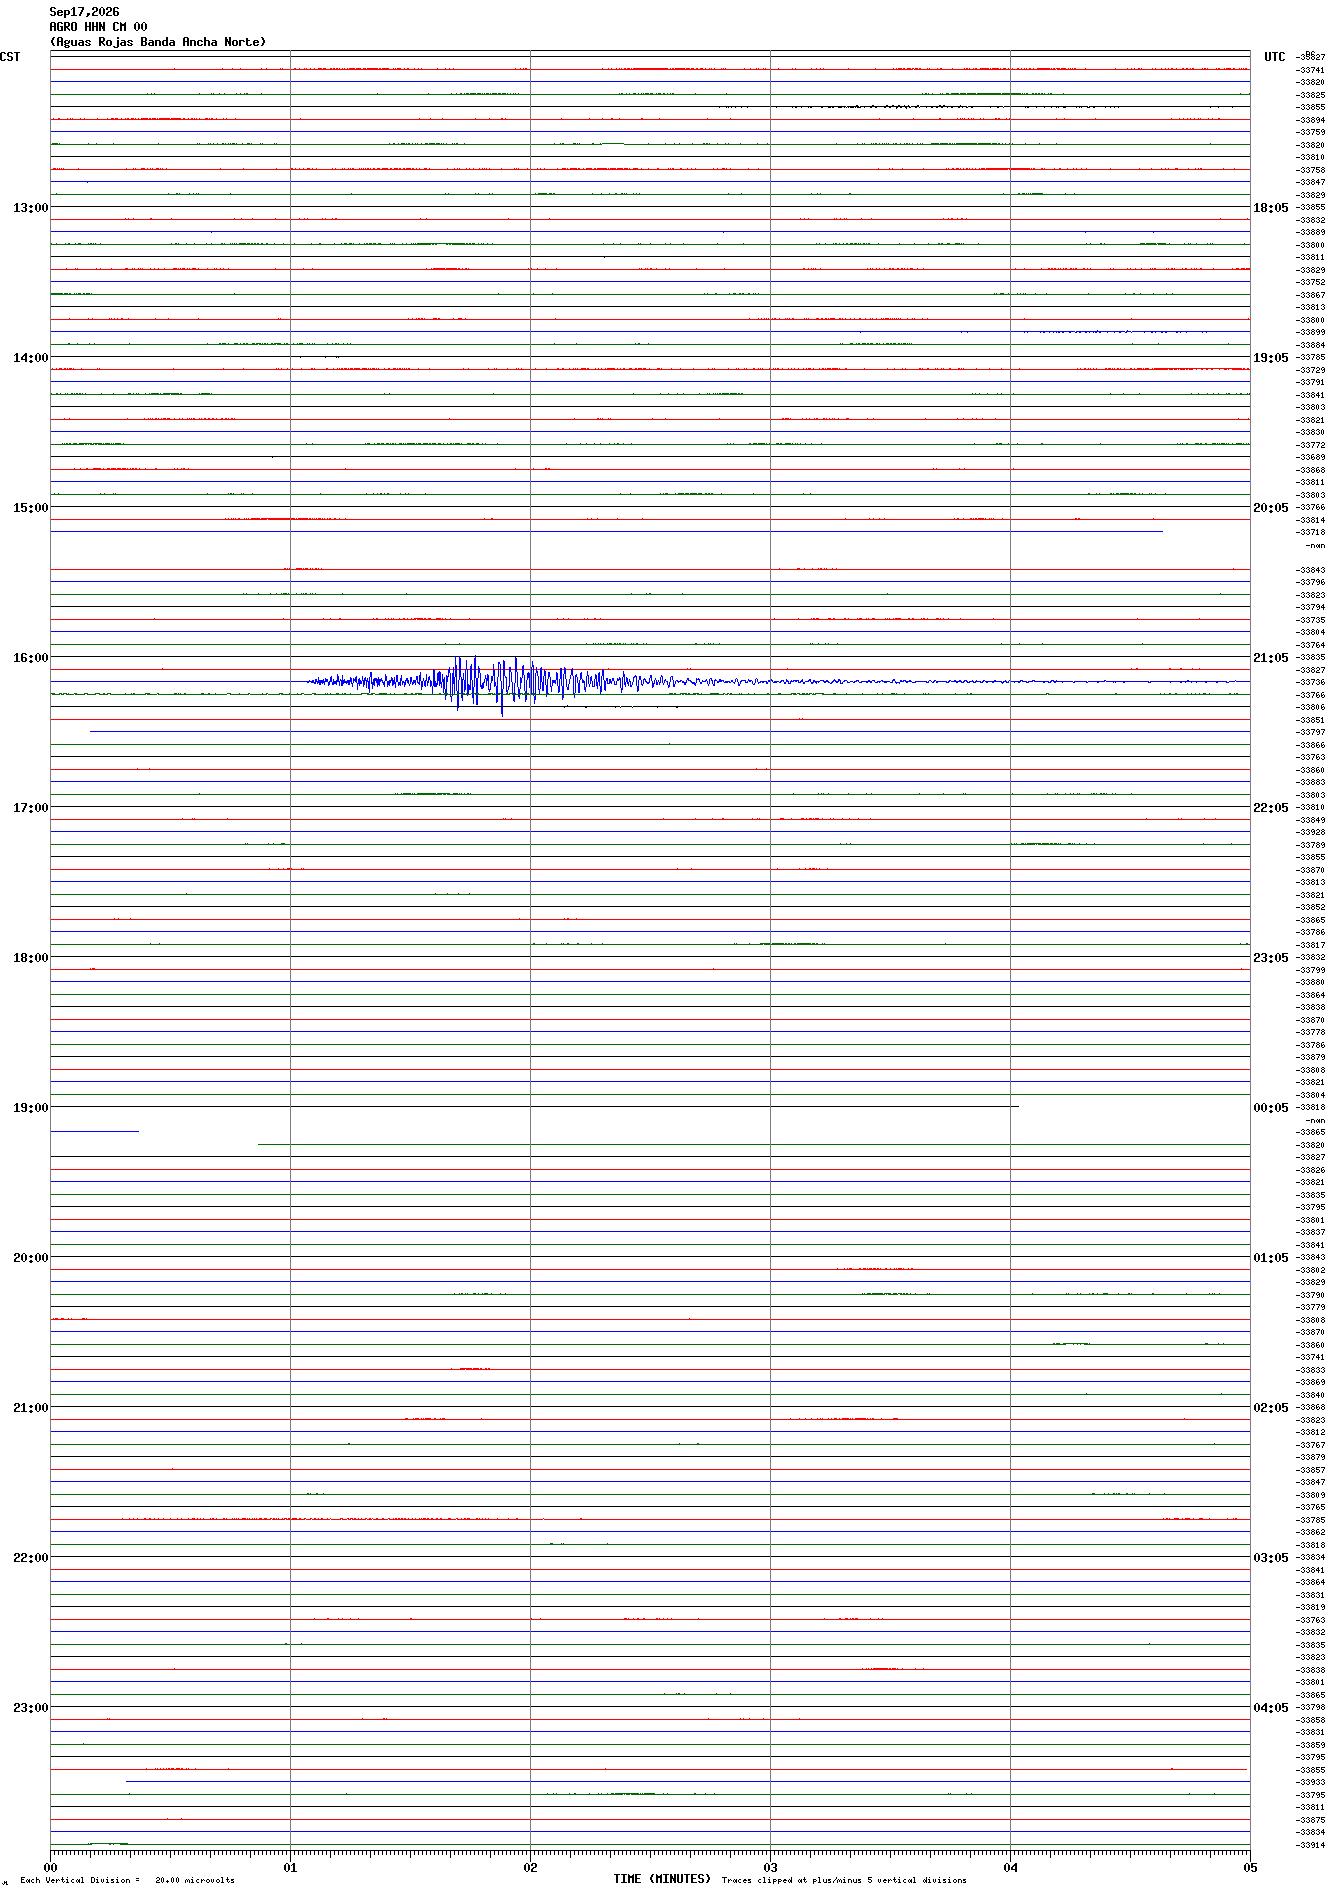Select the UTC timezone header
Viewport: 1330px width, 1894px height.
click(1274, 57)
